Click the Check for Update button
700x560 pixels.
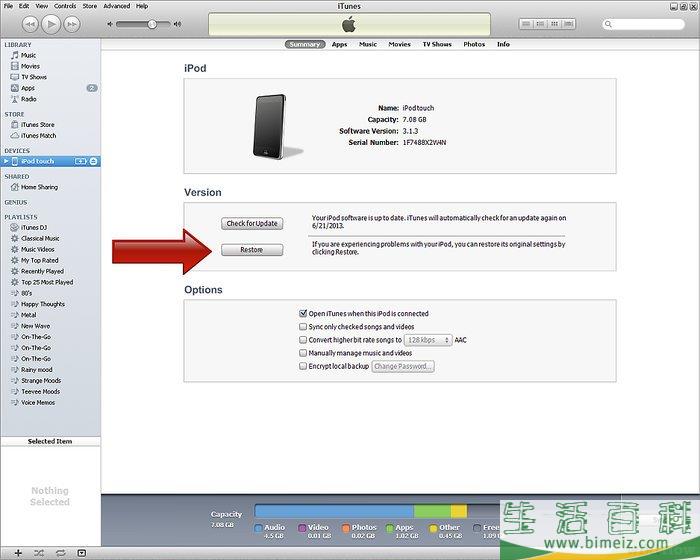[x=252, y=223]
